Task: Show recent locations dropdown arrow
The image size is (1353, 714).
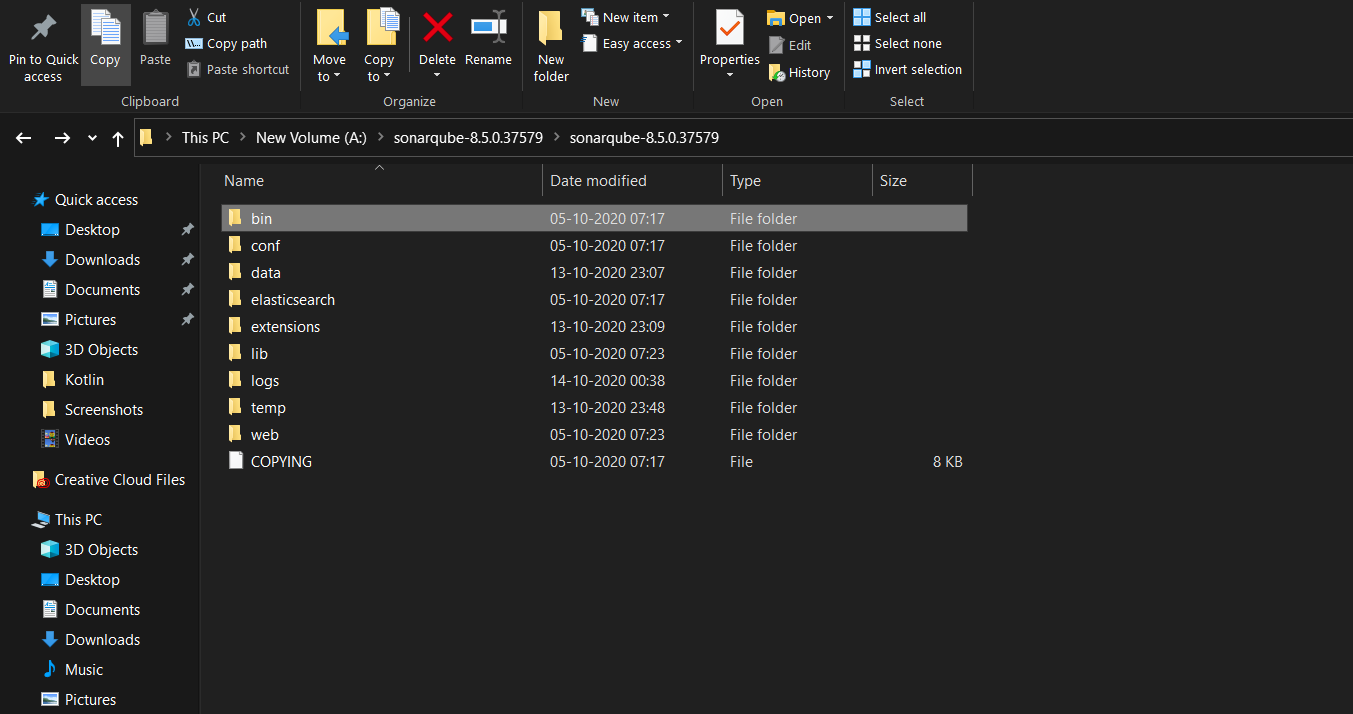Action: pos(93,138)
